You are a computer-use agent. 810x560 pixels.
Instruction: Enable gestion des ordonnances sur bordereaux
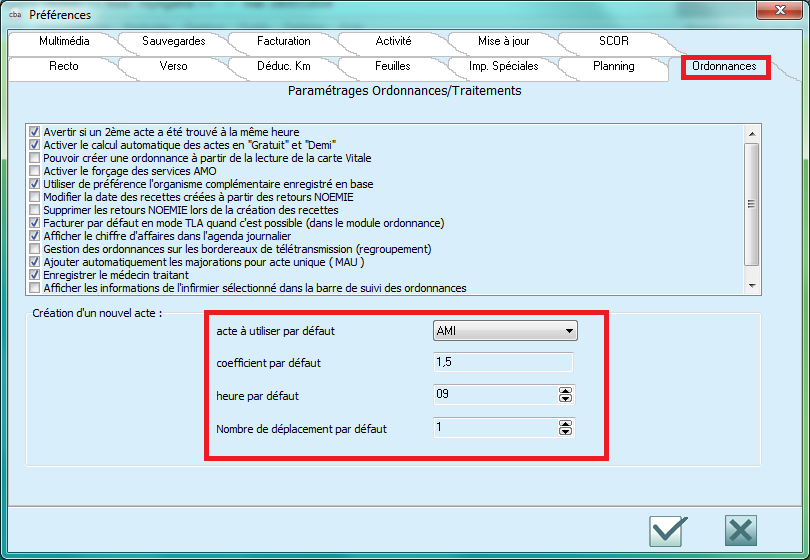tap(35, 249)
